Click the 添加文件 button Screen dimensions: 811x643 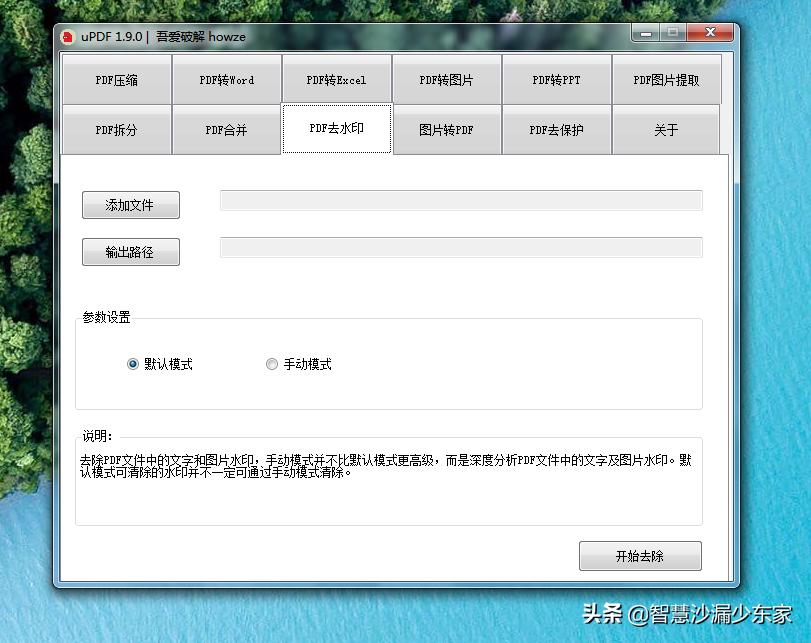click(130, 205)
